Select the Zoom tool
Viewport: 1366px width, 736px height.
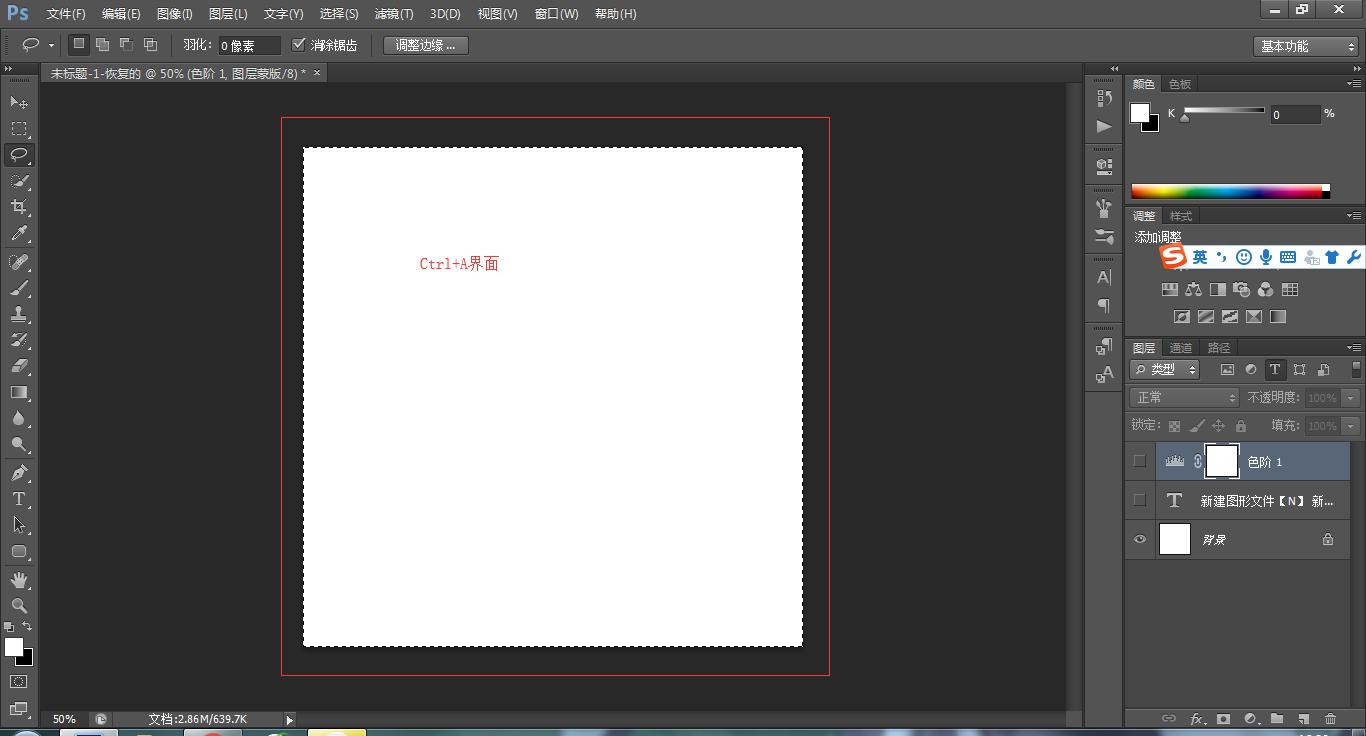[19, 606]
